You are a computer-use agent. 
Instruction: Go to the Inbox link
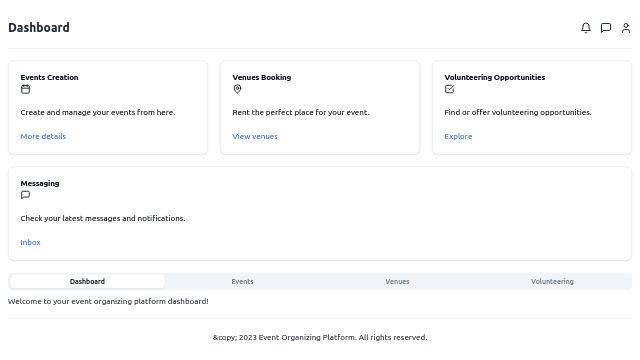30,242
